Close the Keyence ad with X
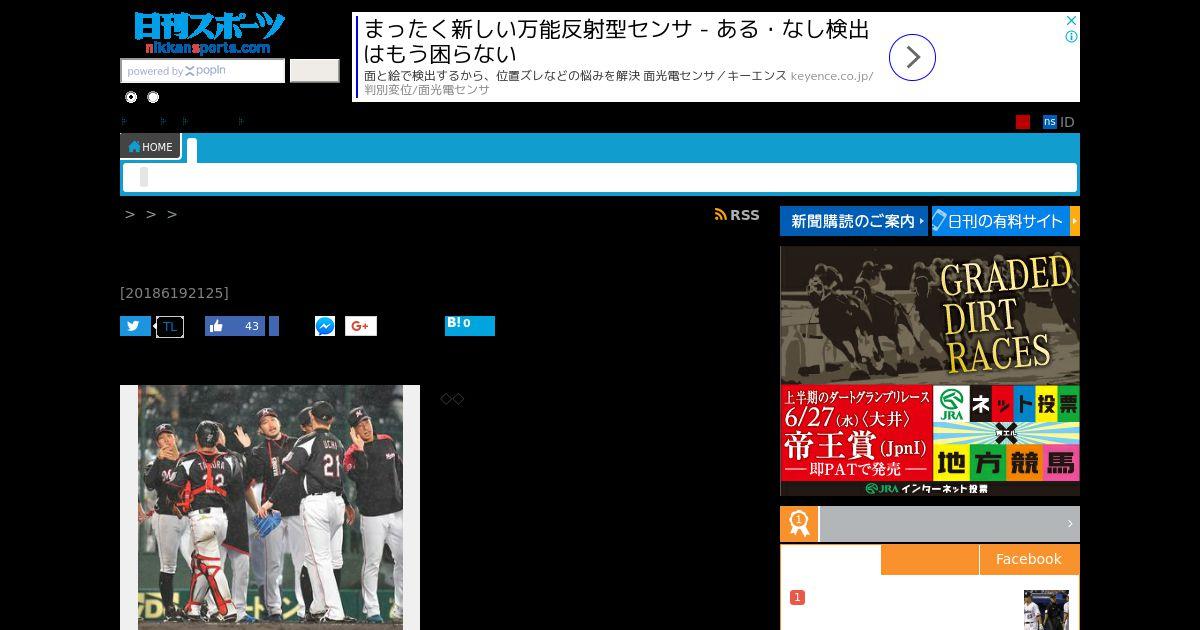The image size is (1200, 630). [x=1071, y=20]
